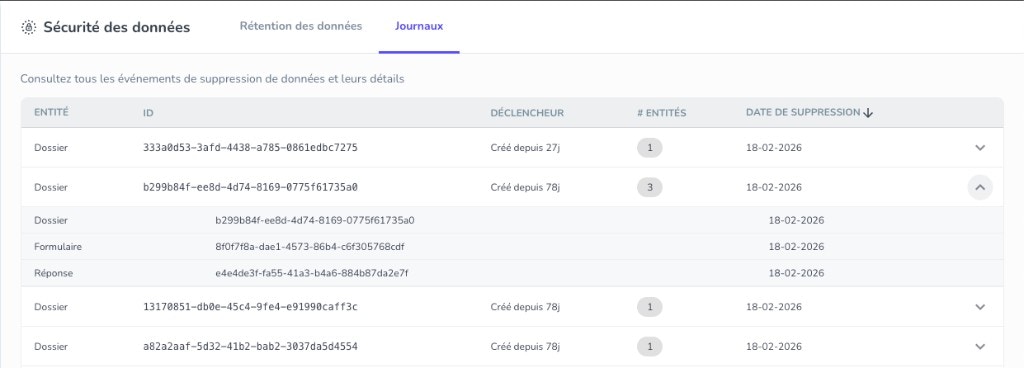
Task: Click the Entité column header
Action: [x=51, y=112]
